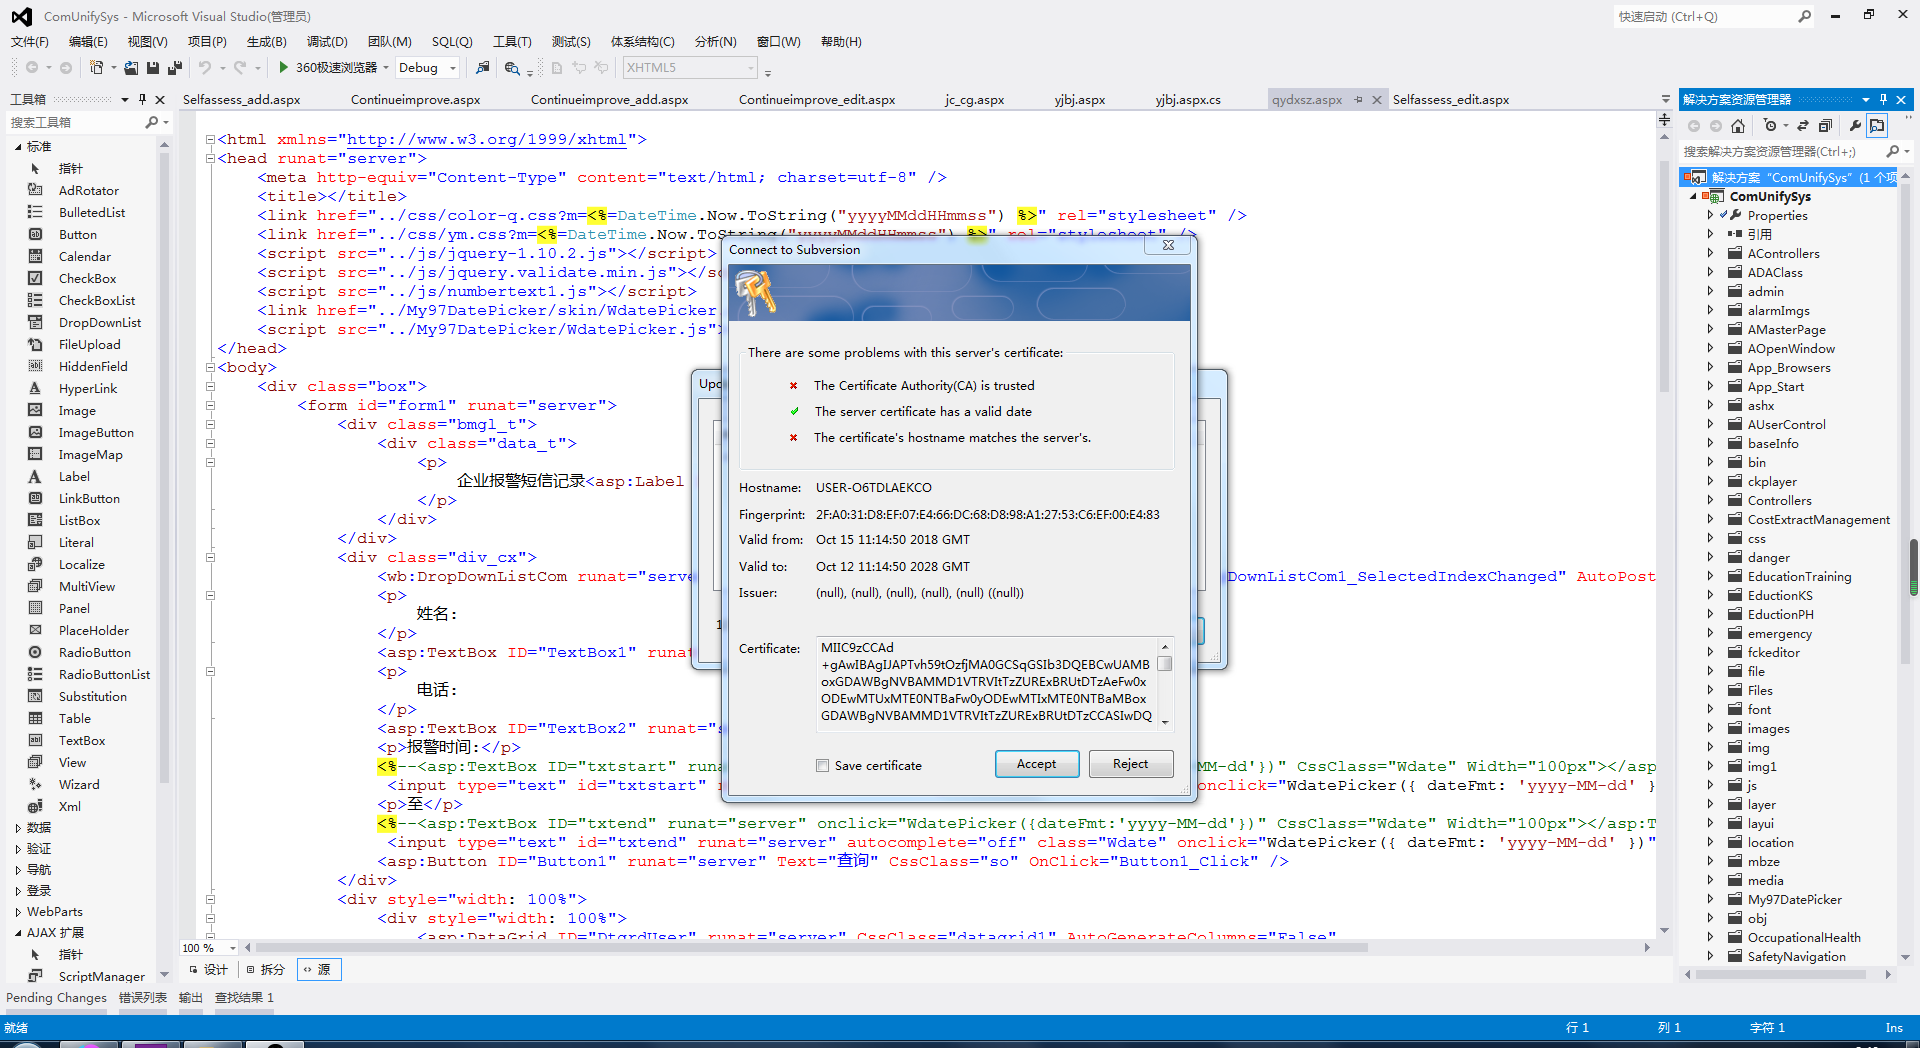Expand the css folder in Solution Explorer
This screenshot has width=1920, height=1048.
[x=1710, y=538]
